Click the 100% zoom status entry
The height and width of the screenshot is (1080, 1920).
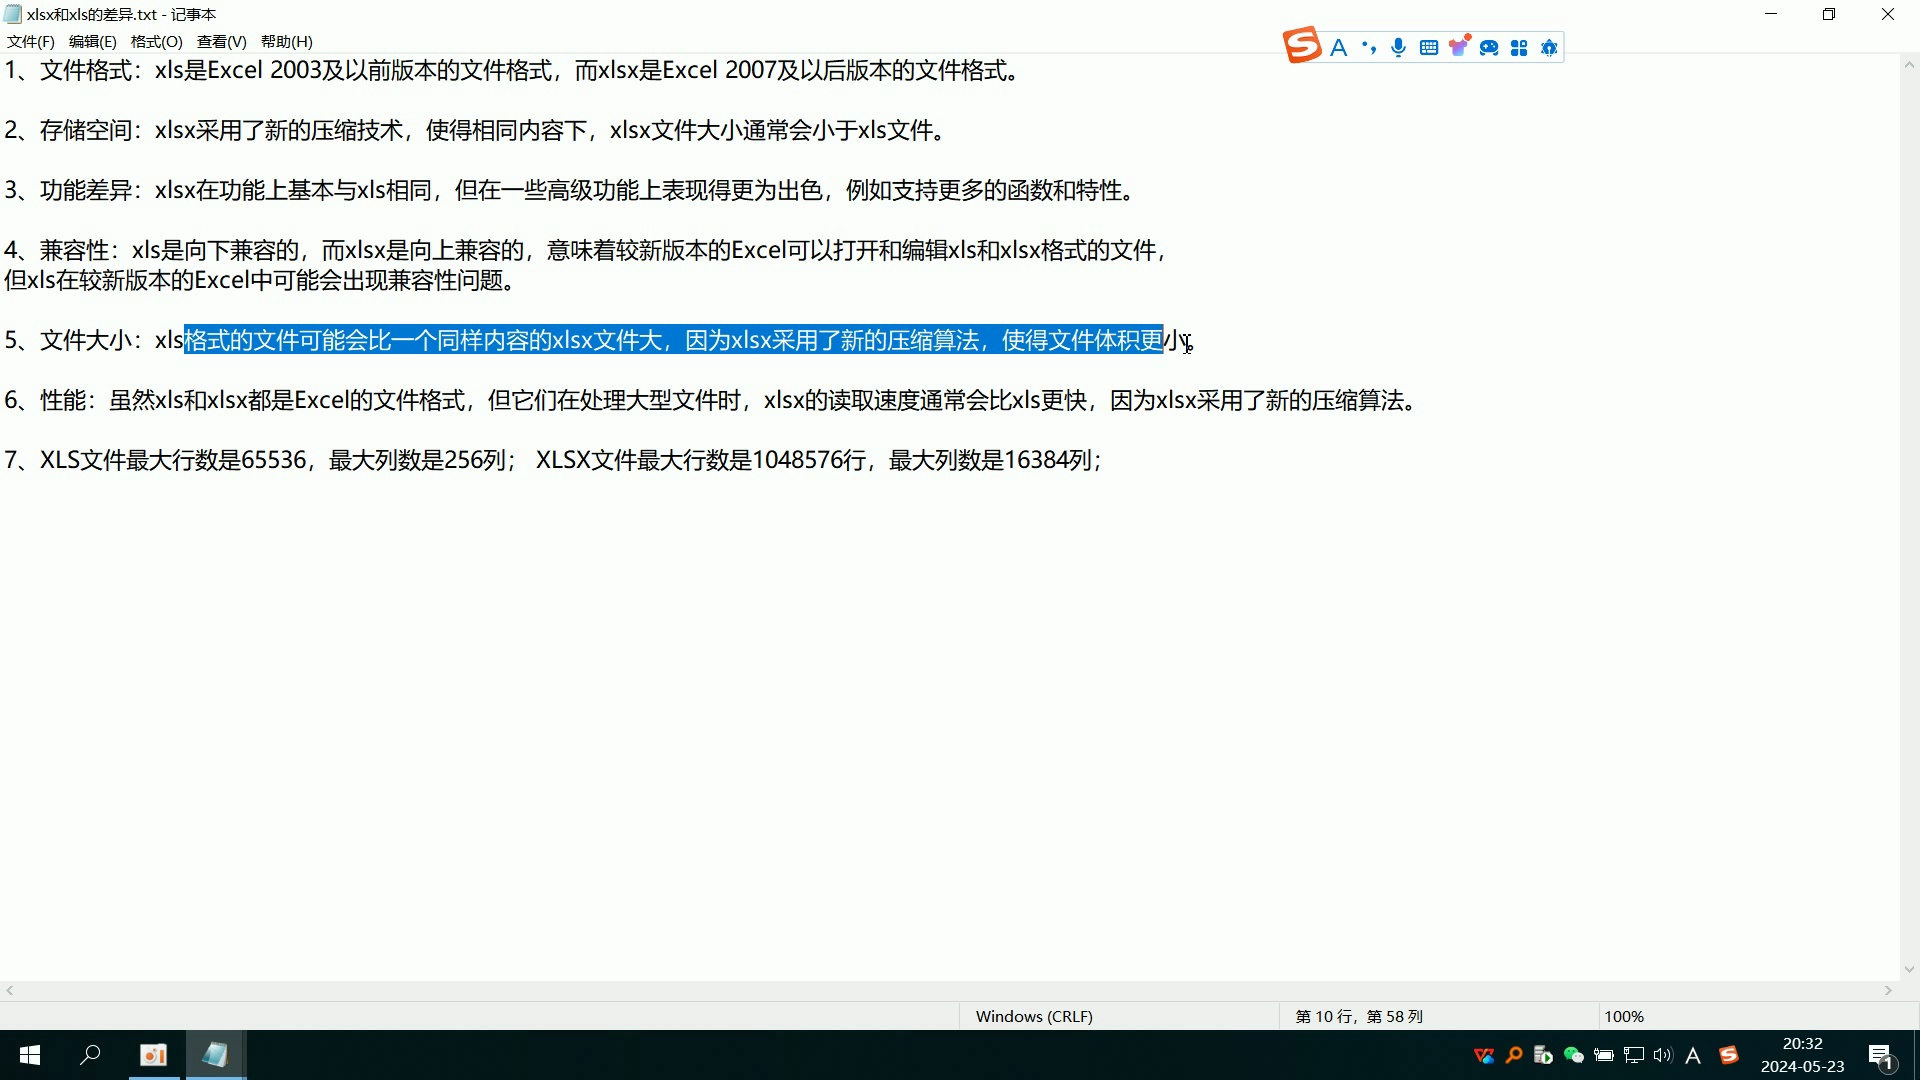pyautogui.click(x=1624, y=1016)
